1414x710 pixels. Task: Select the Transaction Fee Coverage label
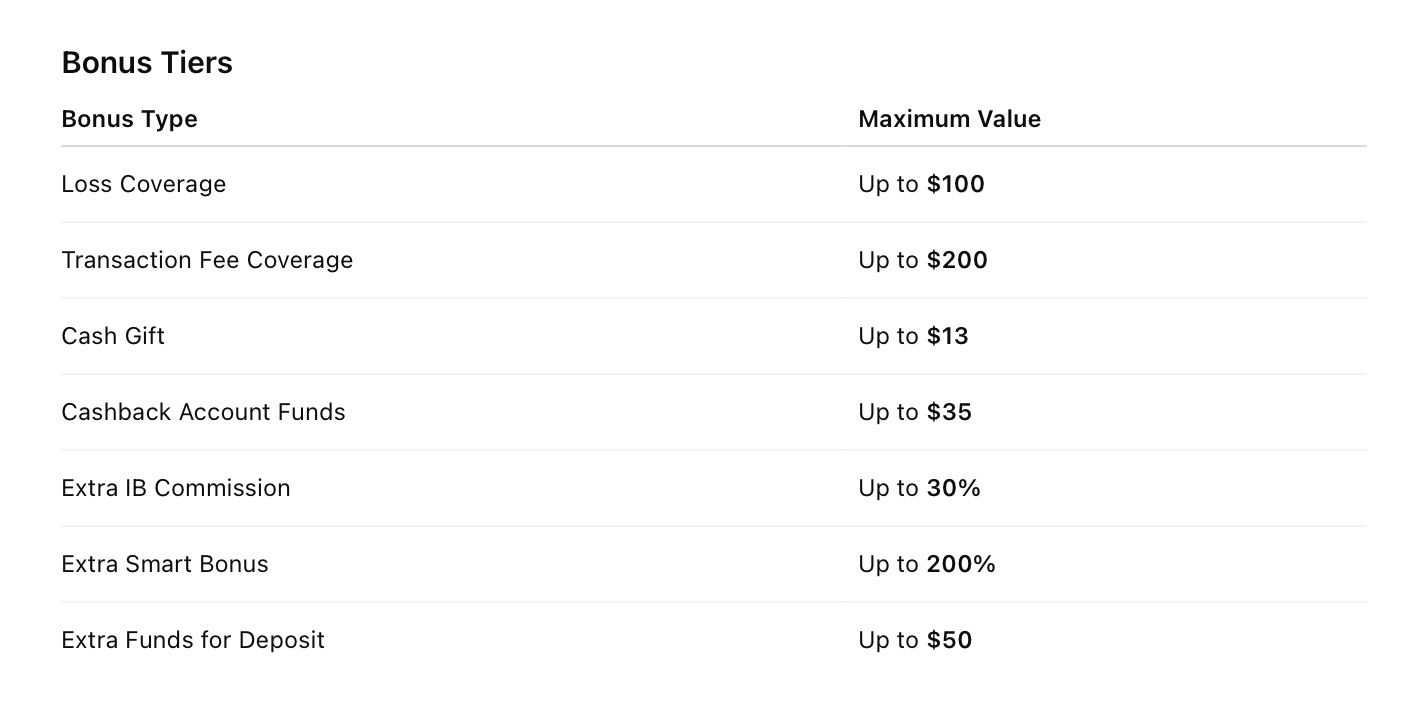(207, 260)
